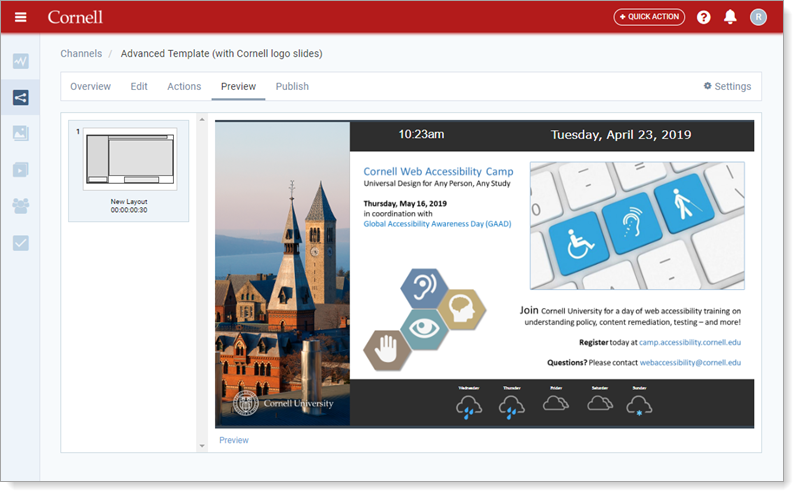Open the checkmark tasks sidebar icon
Viewport: 799px width, 497px height.
(20, 243)
